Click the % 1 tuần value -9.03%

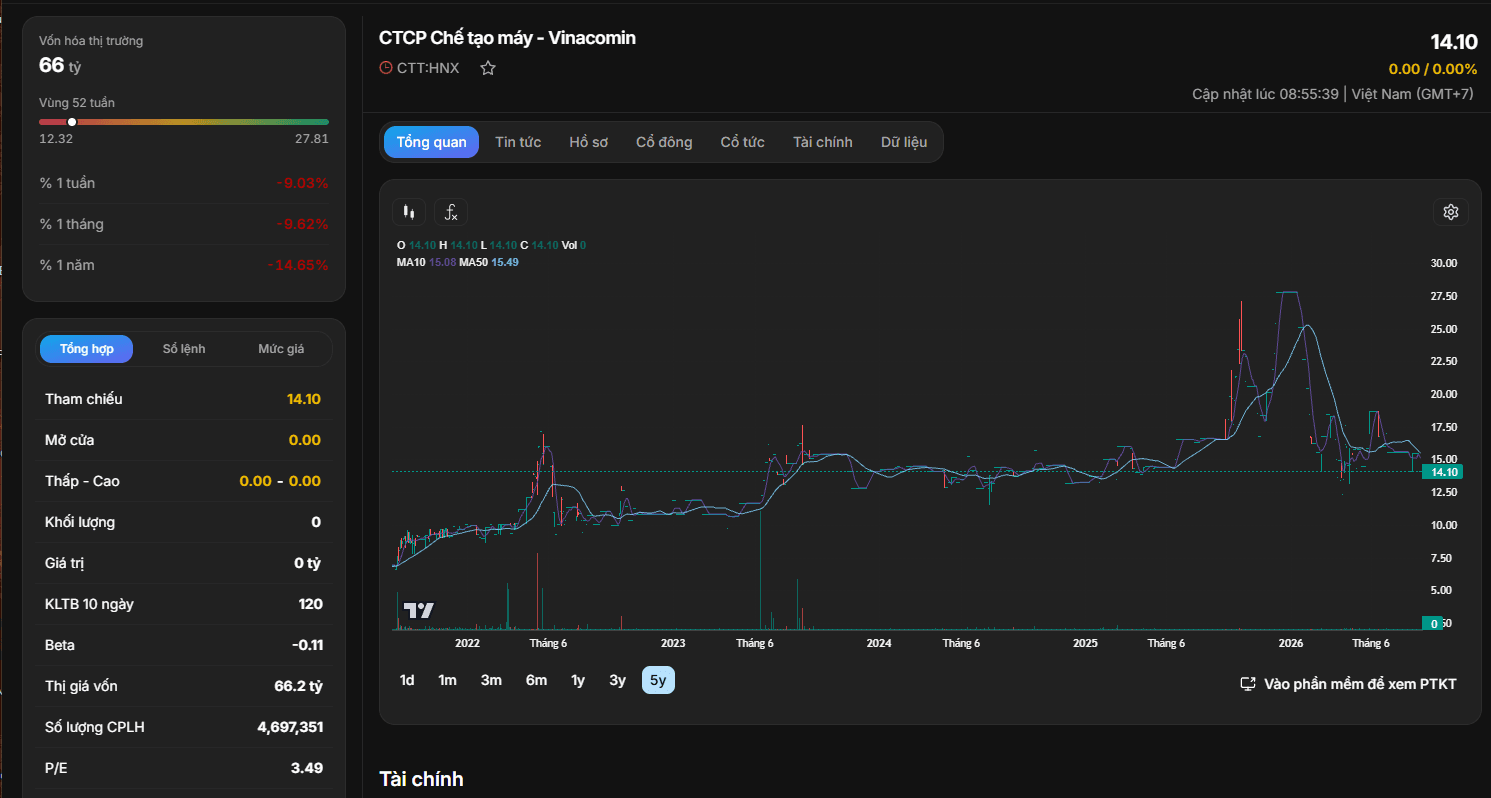(303, 183)
